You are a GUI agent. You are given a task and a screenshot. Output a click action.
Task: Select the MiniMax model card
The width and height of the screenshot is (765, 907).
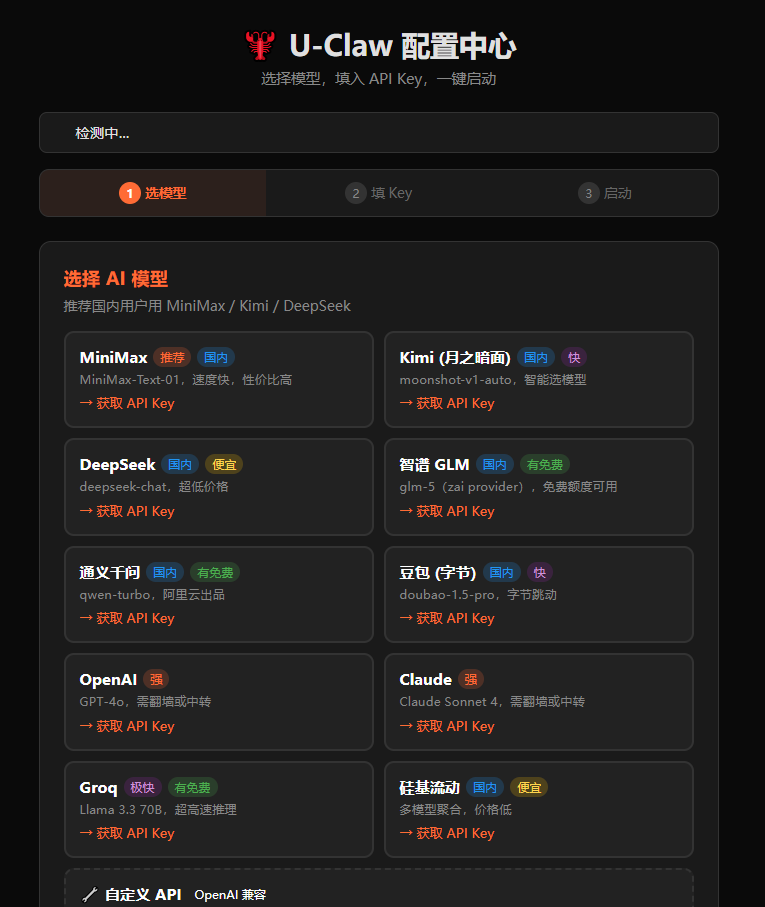click(x=219, y=379)
